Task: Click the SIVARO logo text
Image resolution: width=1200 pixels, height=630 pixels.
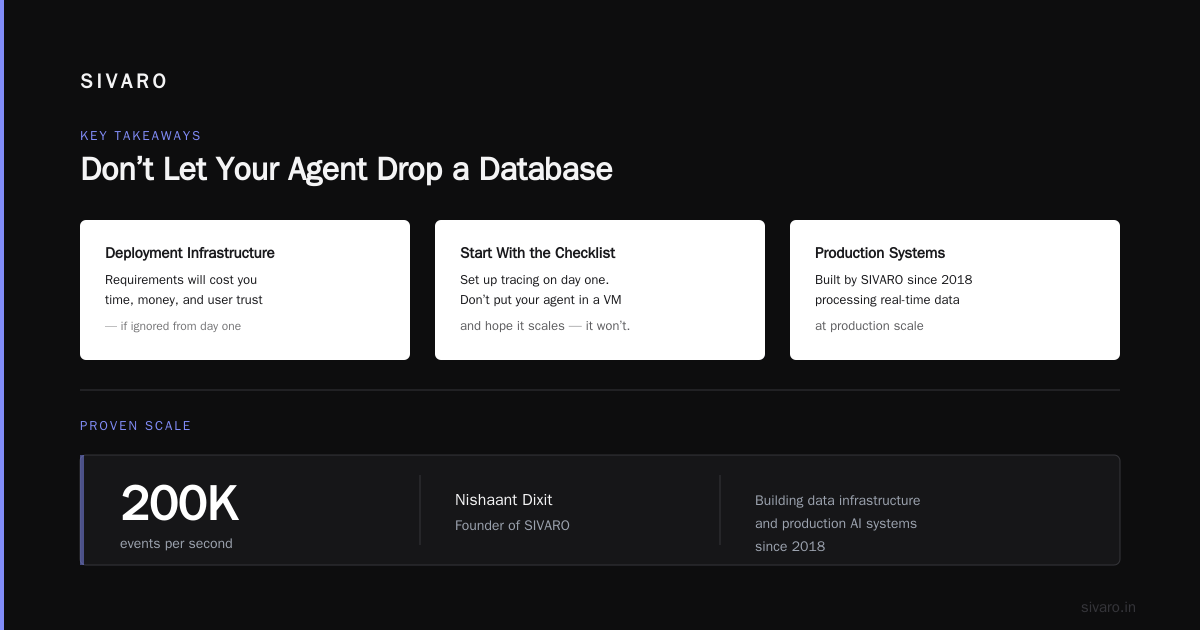Action: coord(124,82)
